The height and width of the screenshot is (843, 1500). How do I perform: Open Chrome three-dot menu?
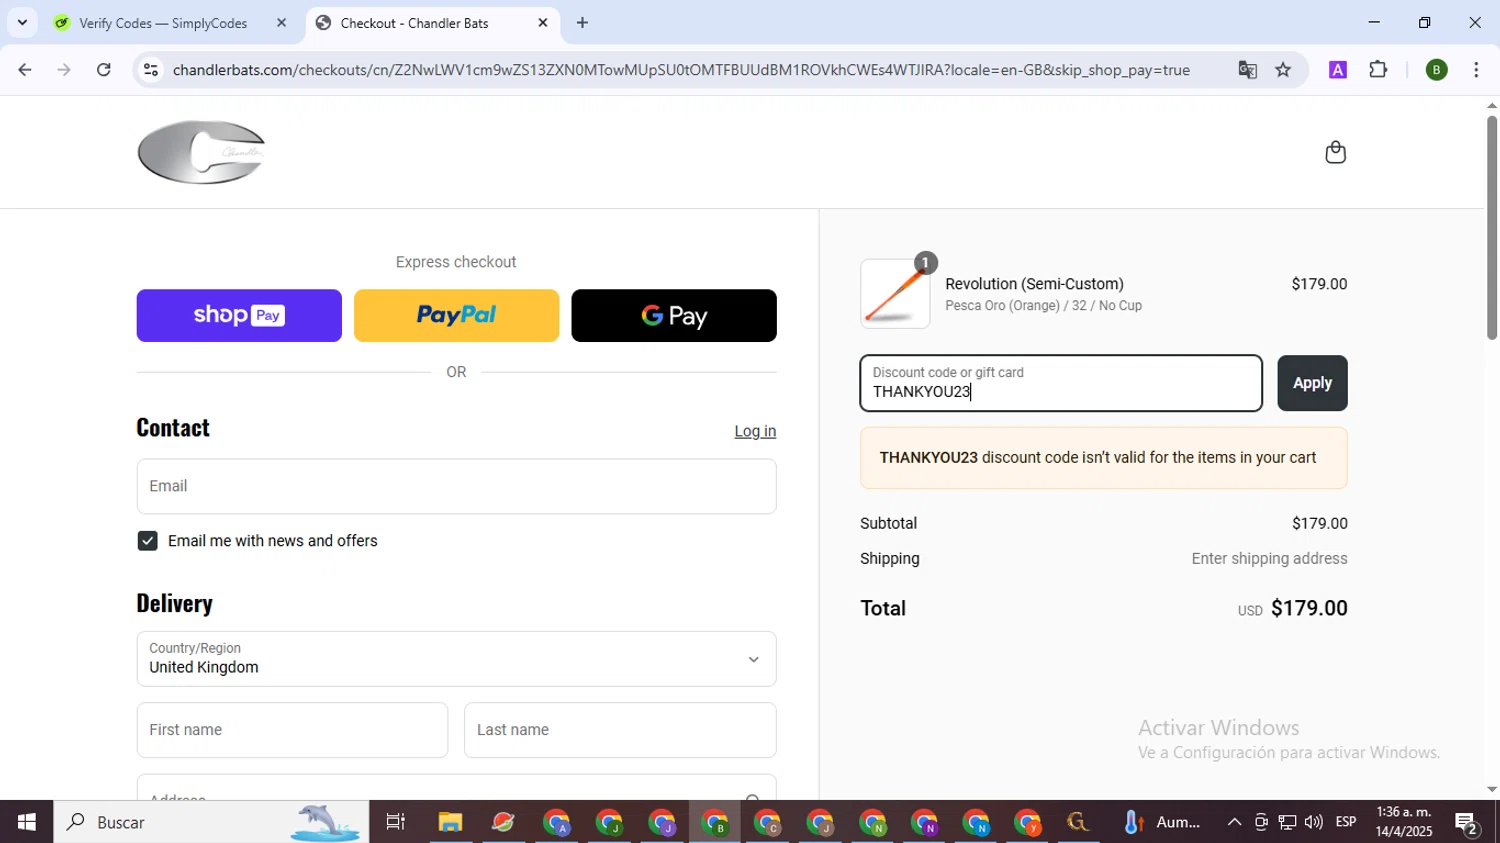1476,70
